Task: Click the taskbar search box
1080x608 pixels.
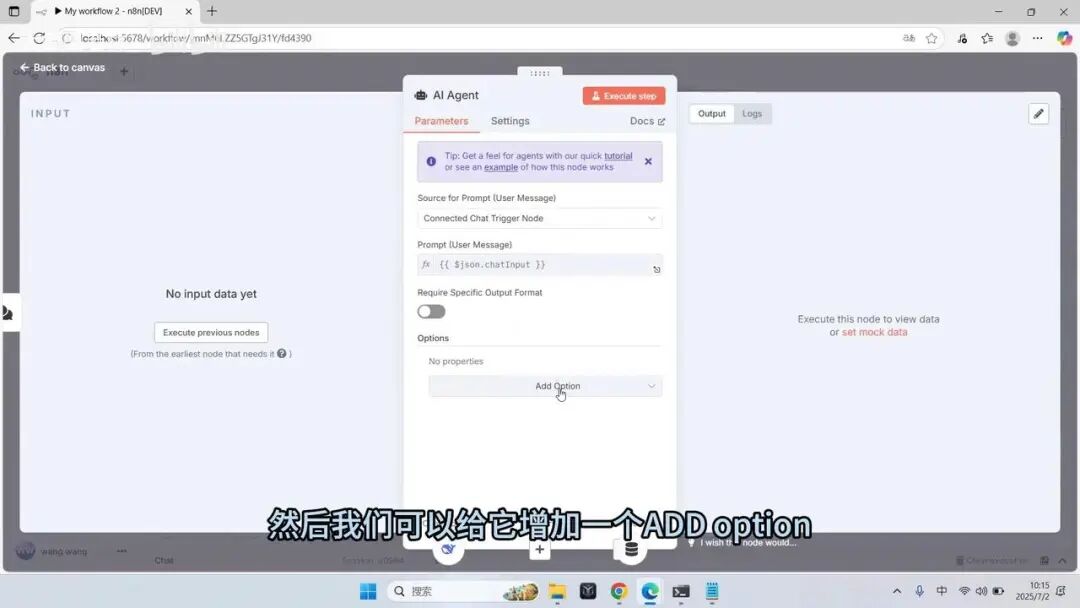Action: coord(465,591)
